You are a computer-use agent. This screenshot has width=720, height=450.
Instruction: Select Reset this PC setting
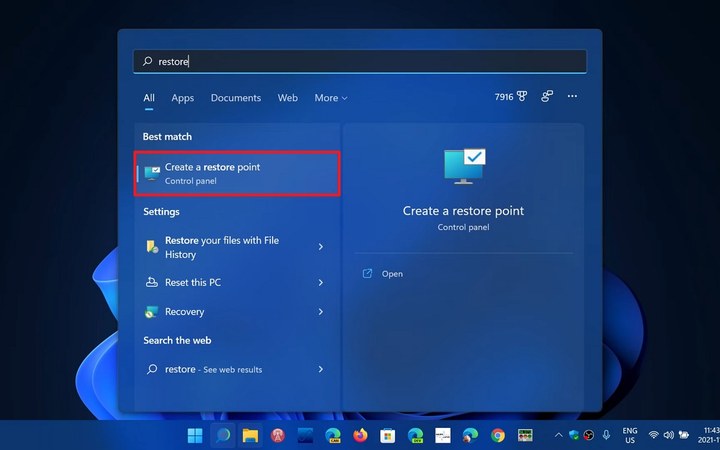tap(235, 282)
